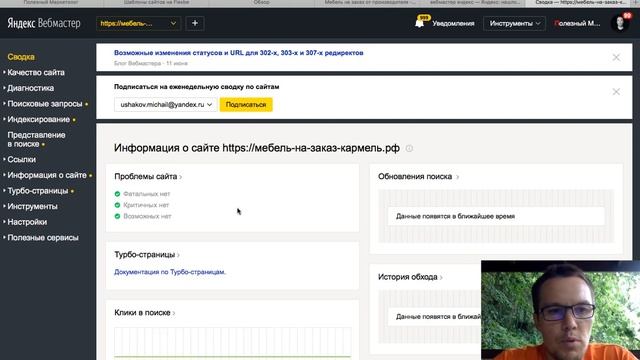Open Представление в поиске section
This screenshot has width=640, height=360.
coord(36,140)
